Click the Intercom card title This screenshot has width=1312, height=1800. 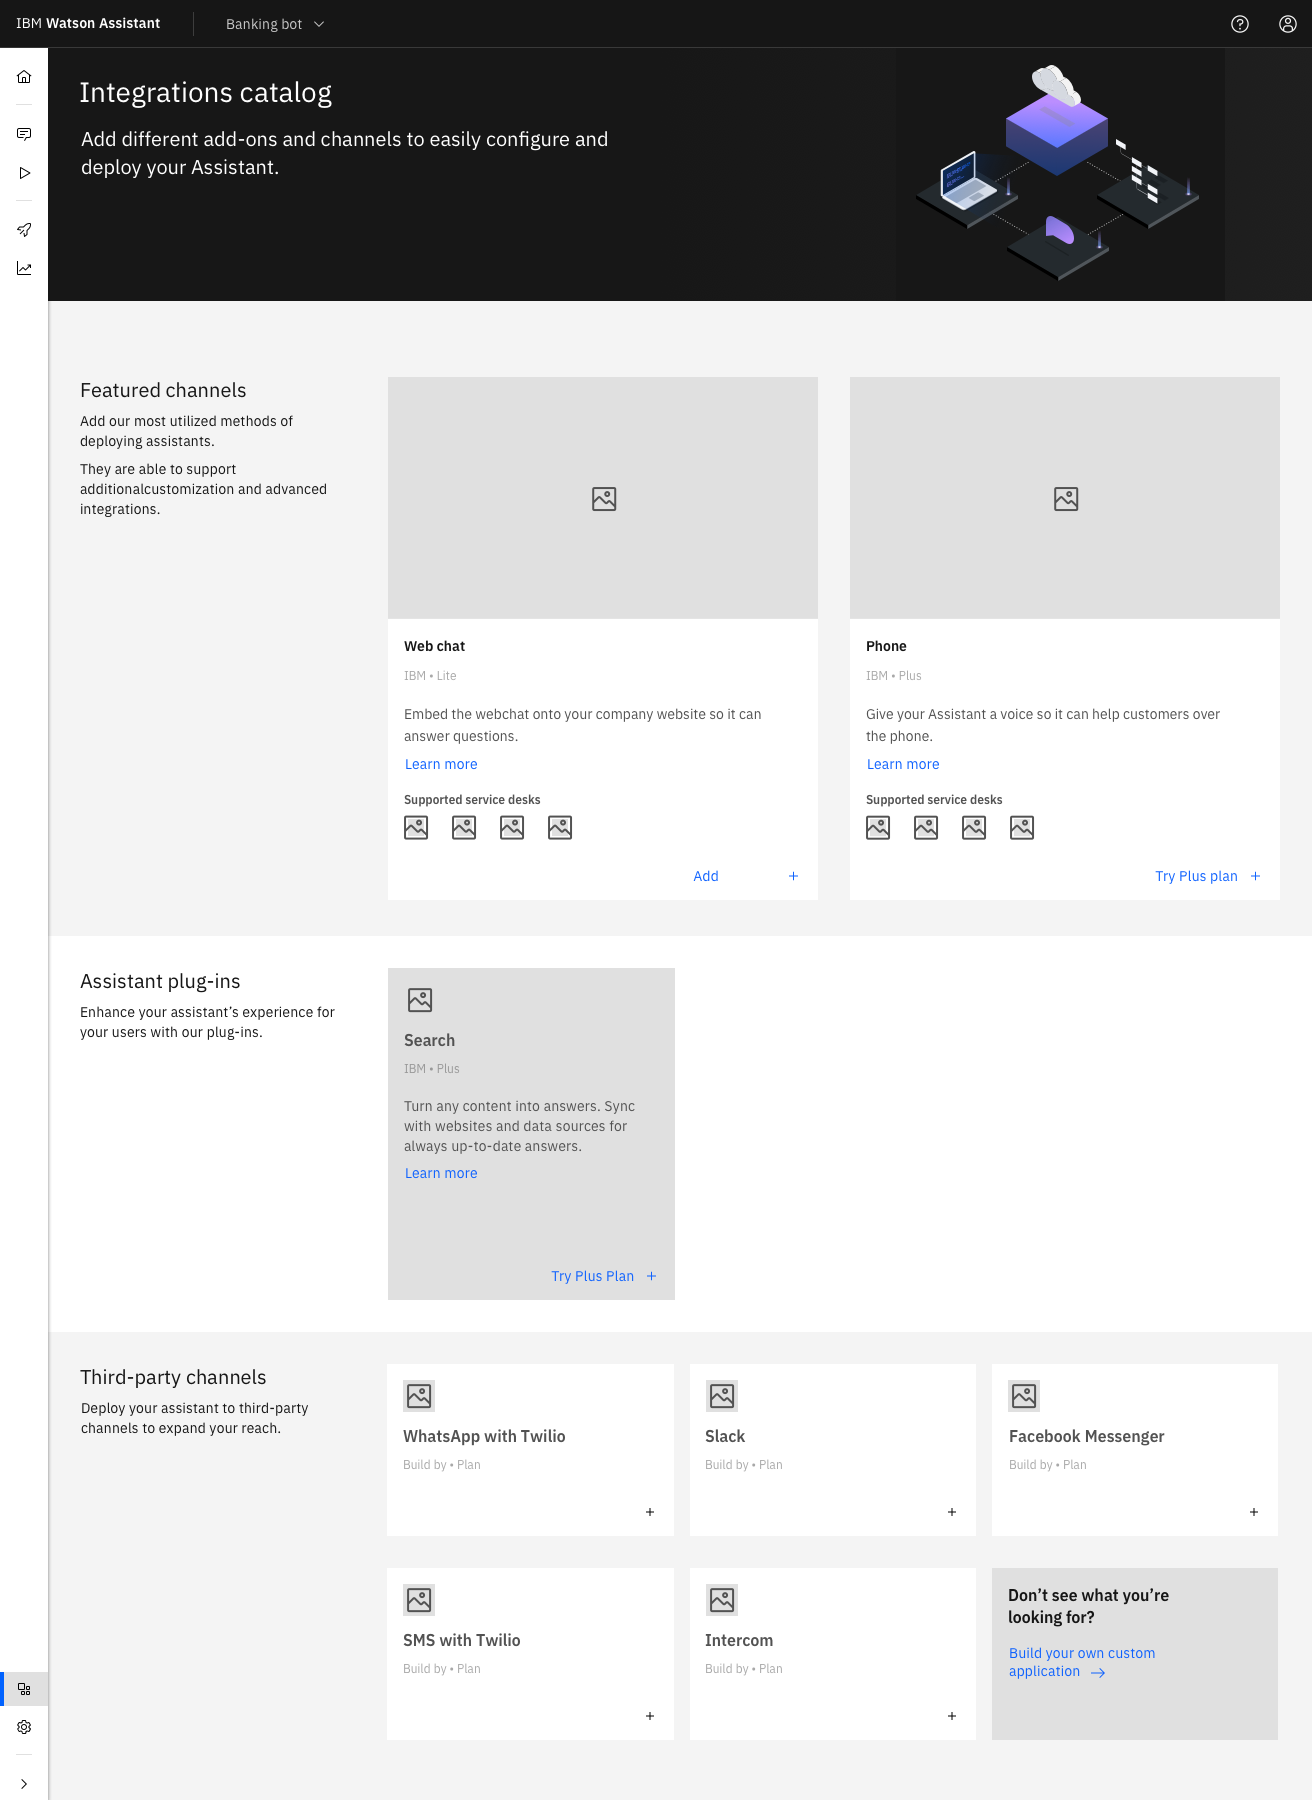point(739,1640)
